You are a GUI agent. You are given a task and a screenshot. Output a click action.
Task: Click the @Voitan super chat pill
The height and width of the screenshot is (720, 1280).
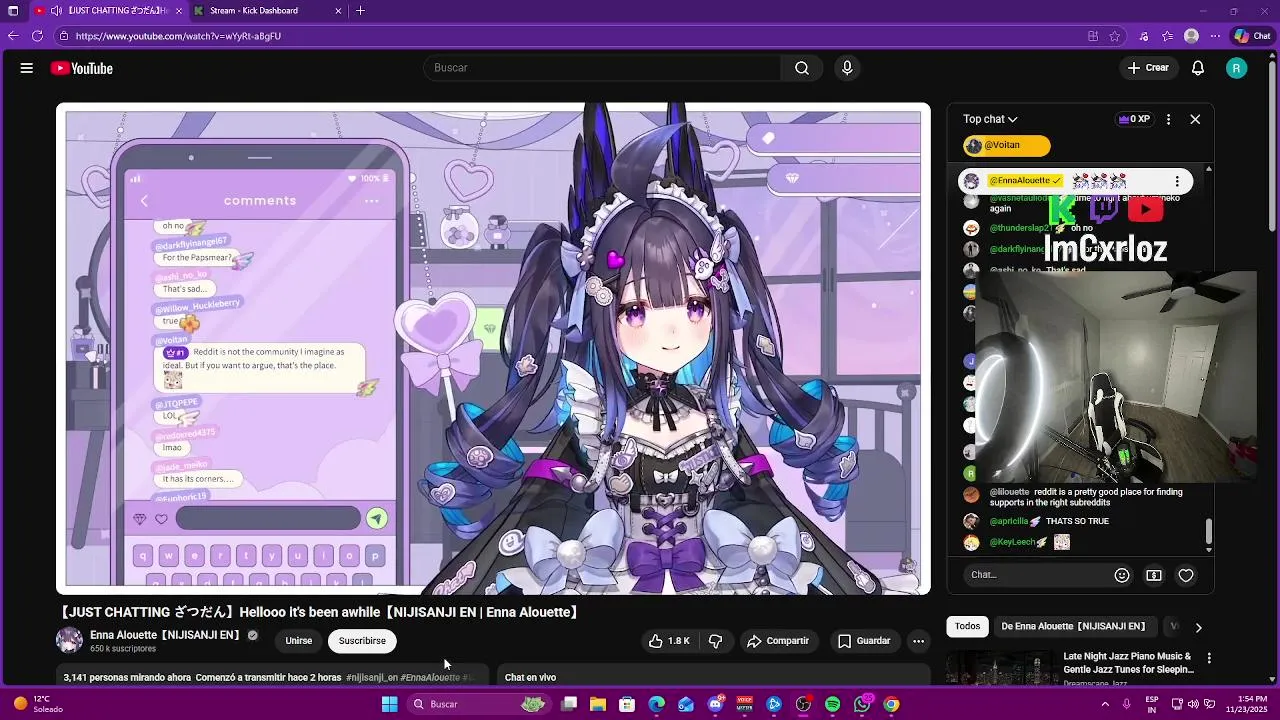coord(1006,146)
